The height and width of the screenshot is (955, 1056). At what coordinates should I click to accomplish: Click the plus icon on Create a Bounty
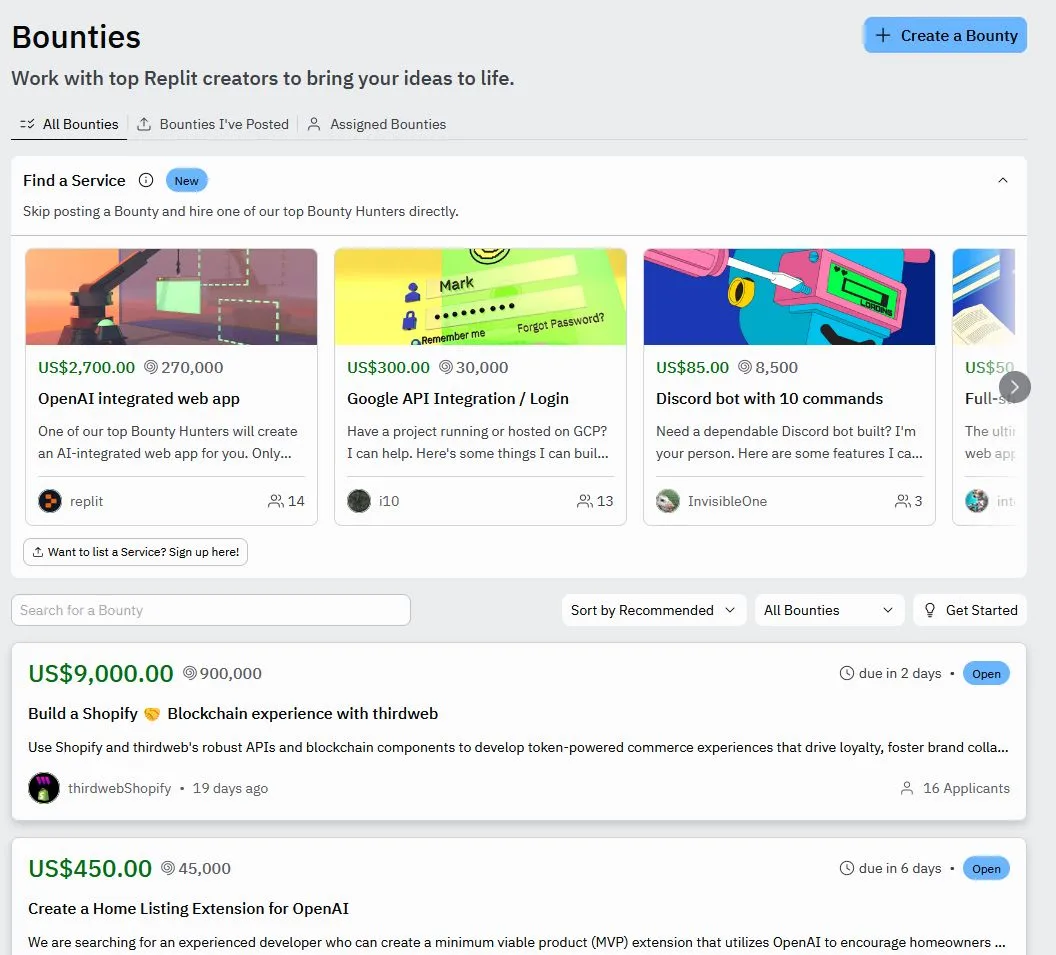click(883, 35)
